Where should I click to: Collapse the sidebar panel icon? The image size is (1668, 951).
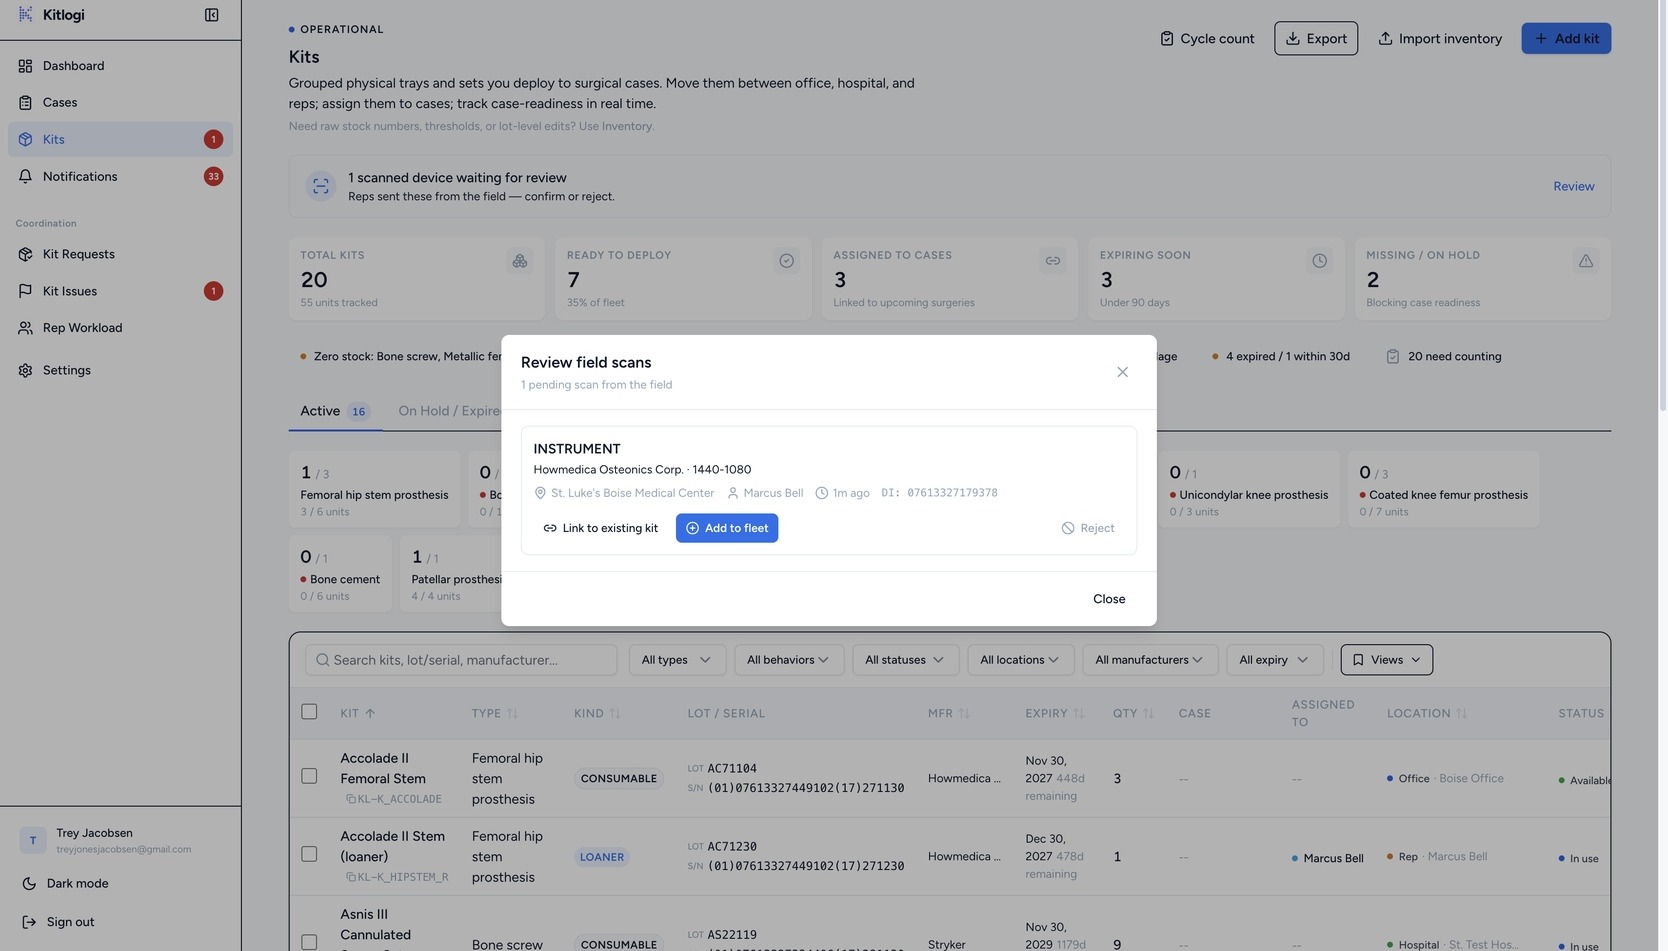tap(211, 15)
